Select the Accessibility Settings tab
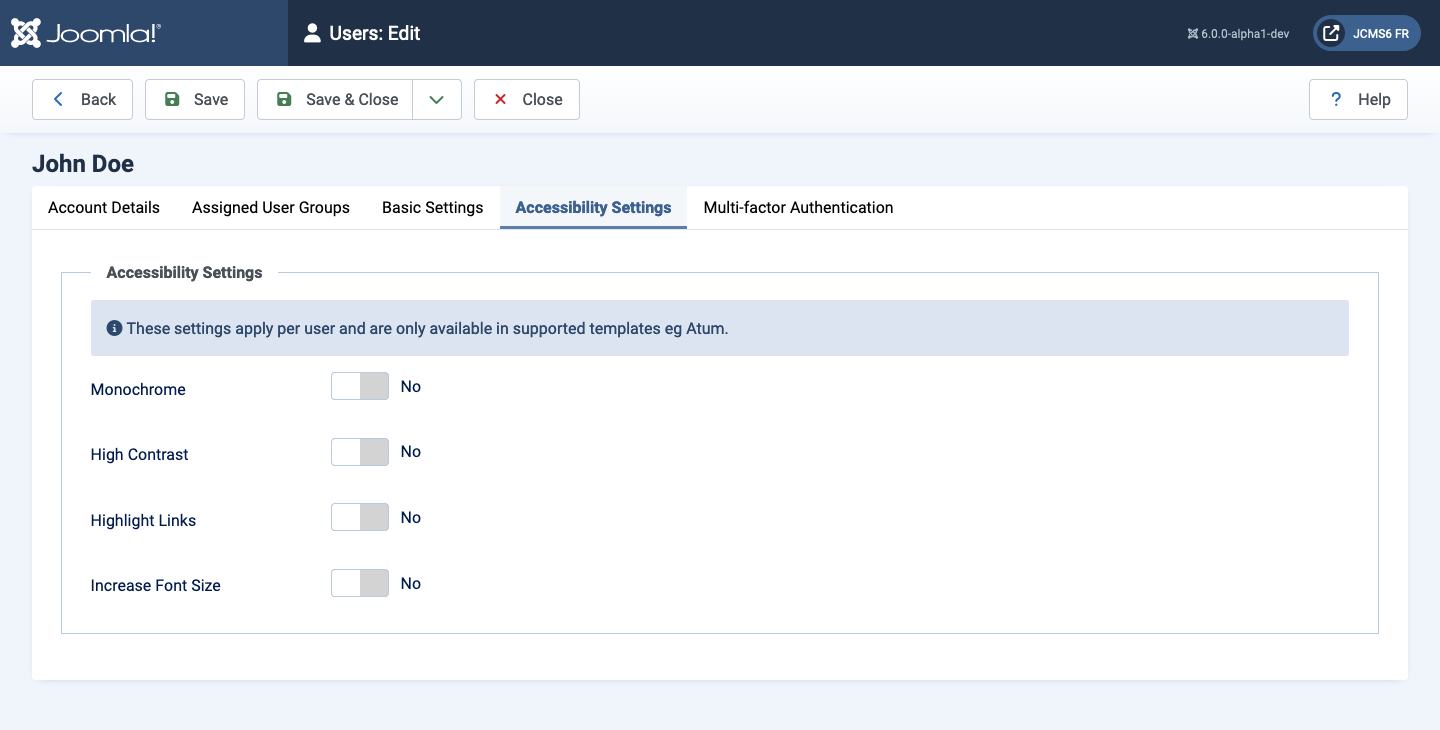1440x730 pixels. pos(593,207)
